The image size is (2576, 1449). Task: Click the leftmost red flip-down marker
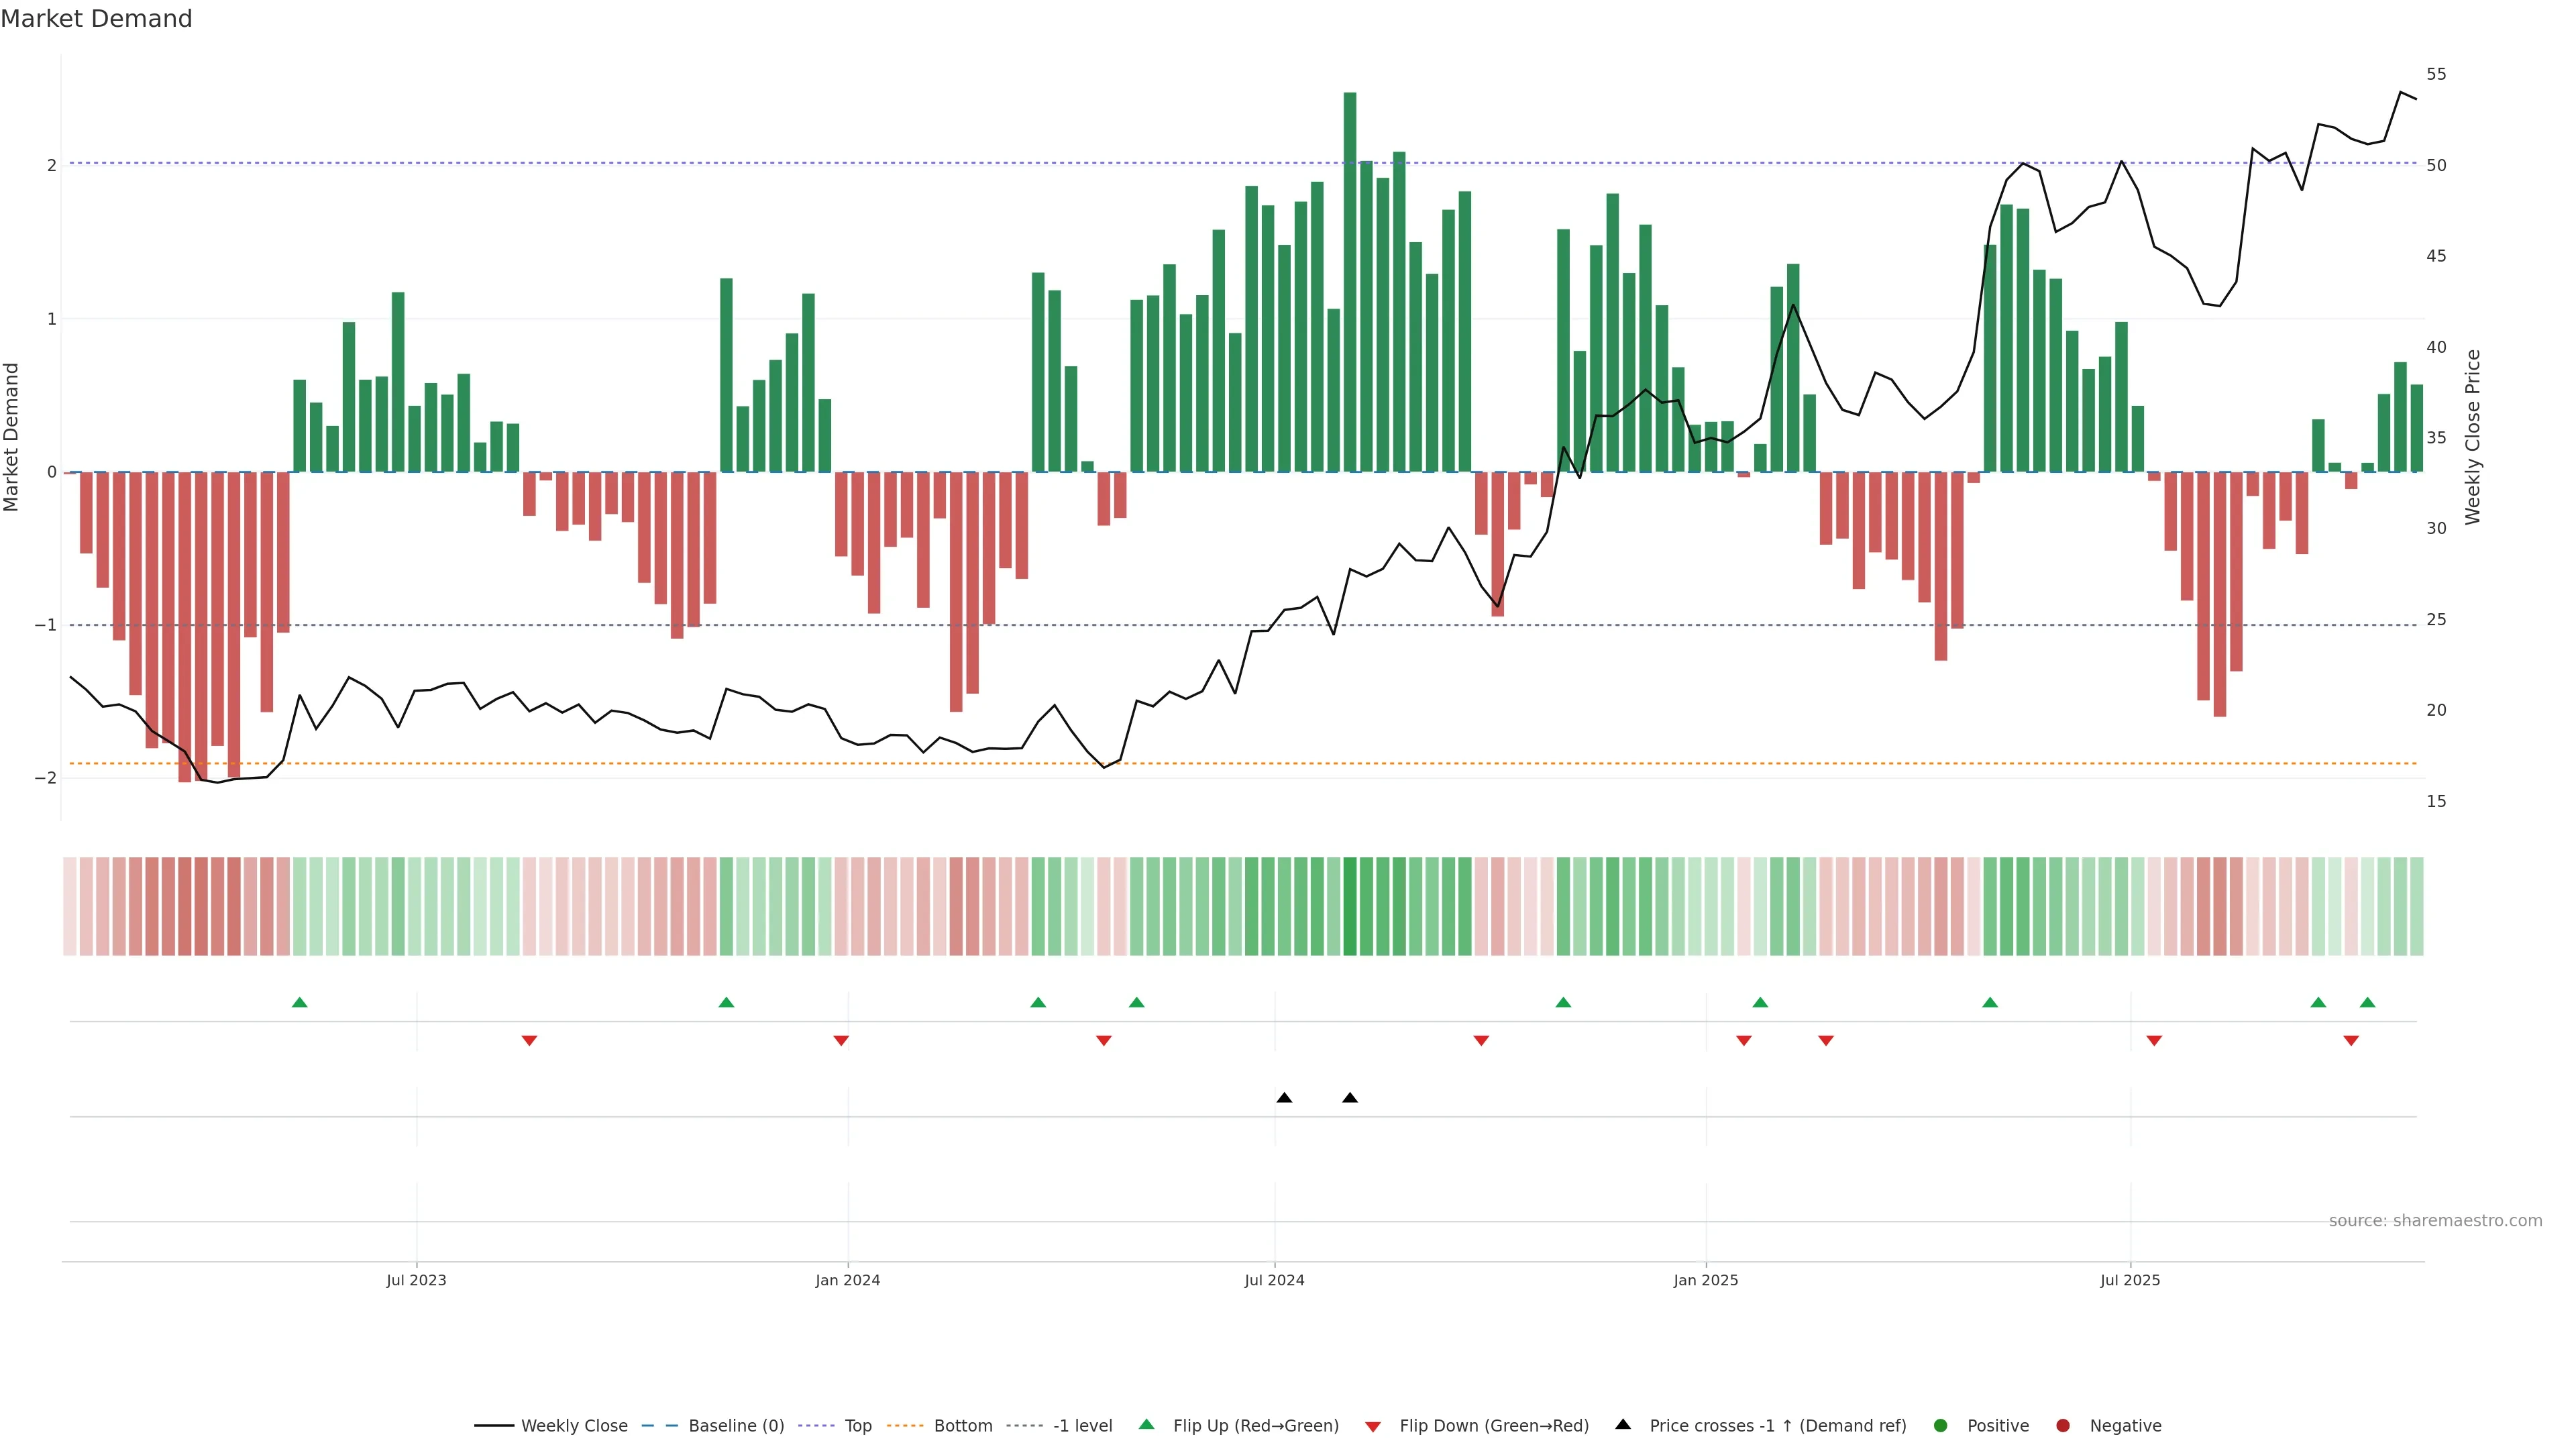click(x=529, y=1041)
